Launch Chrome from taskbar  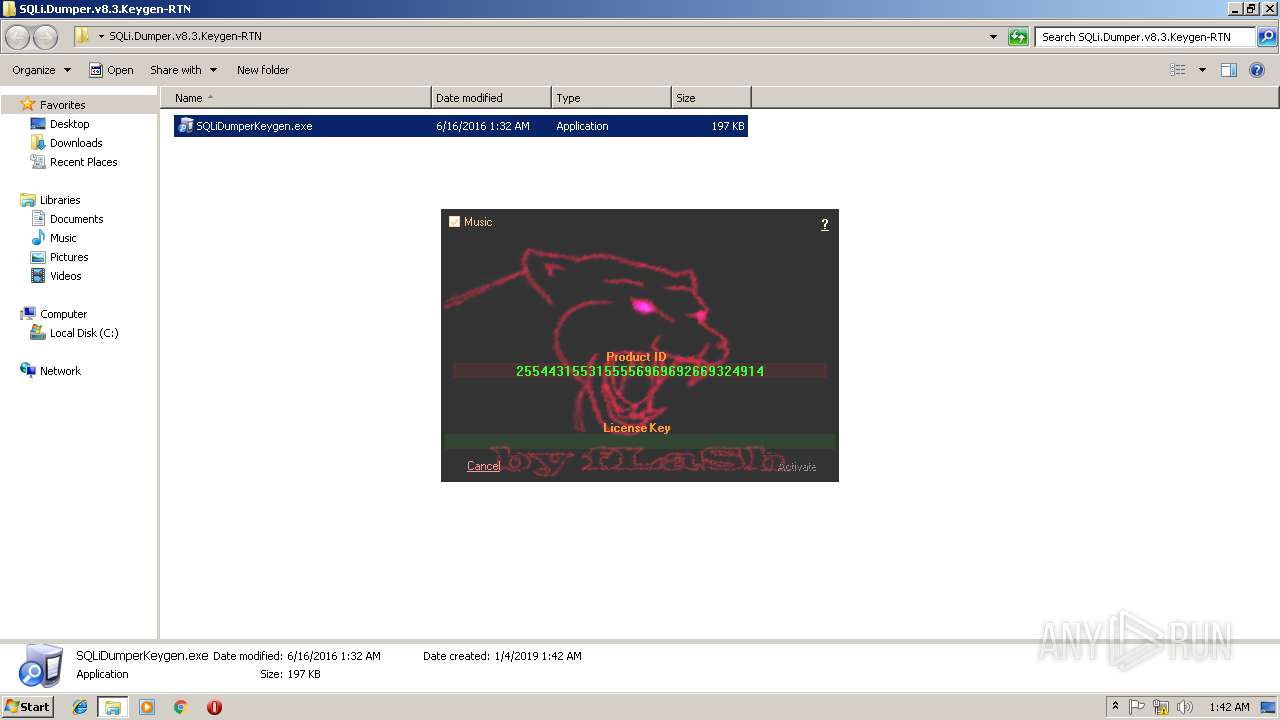(x=181, y=707)
